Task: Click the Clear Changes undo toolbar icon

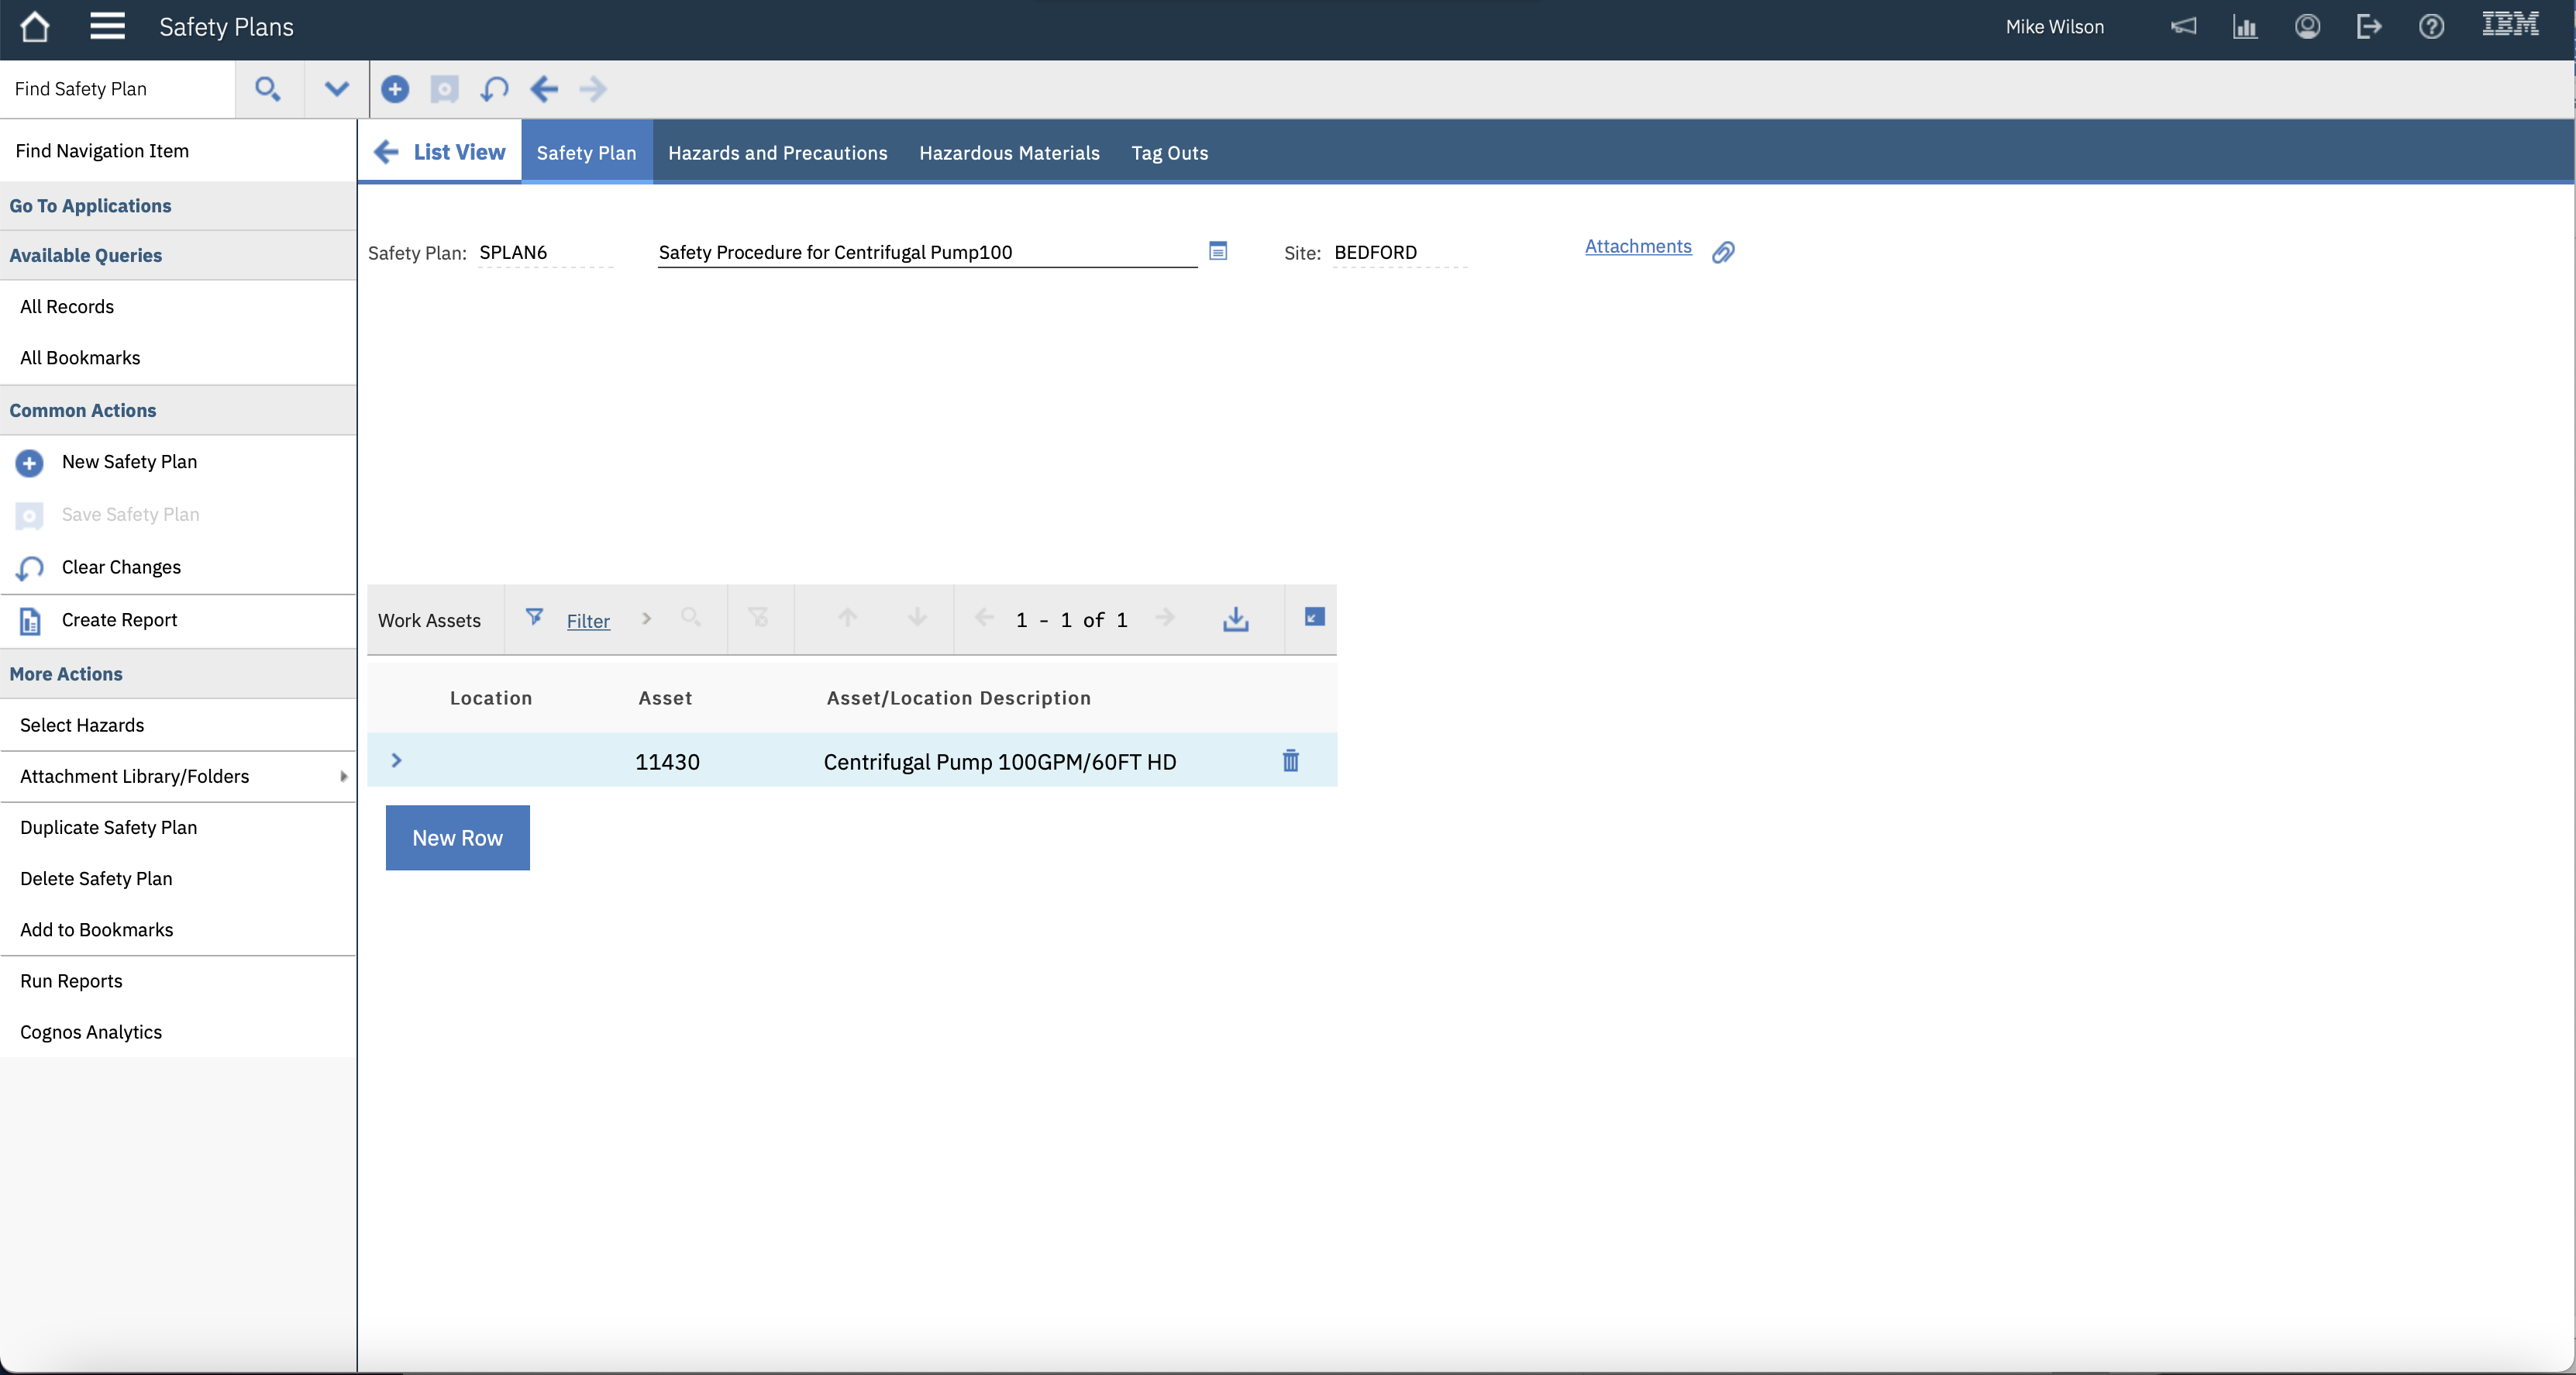Action: pyautogui.click(x=494, y=89)
